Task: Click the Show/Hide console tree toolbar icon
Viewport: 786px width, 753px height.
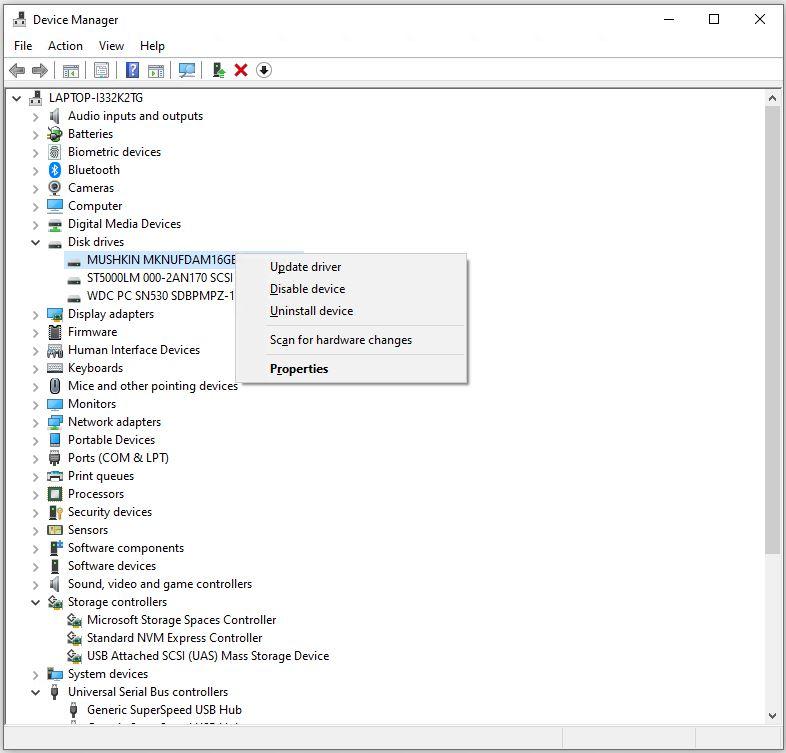Action: pyautogui.click(x=71, y=70)
